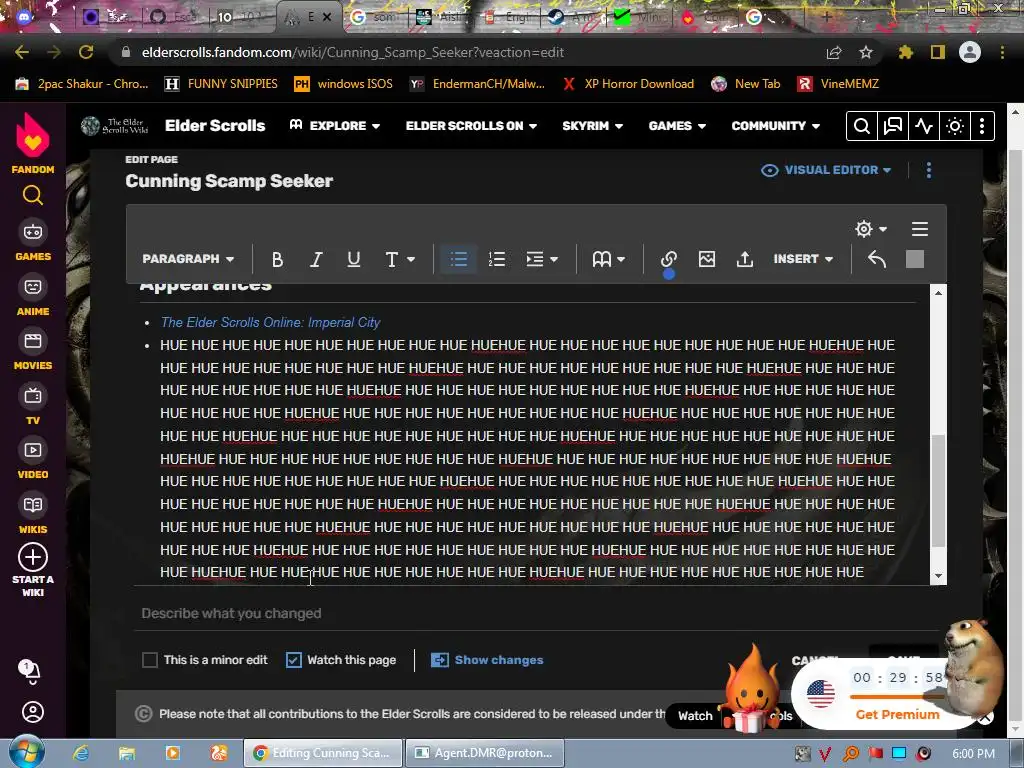Open The Elder Scrolls Online: Imperial City link
Viewport: 1024px width, 768px height.
(x=270, y=323)
